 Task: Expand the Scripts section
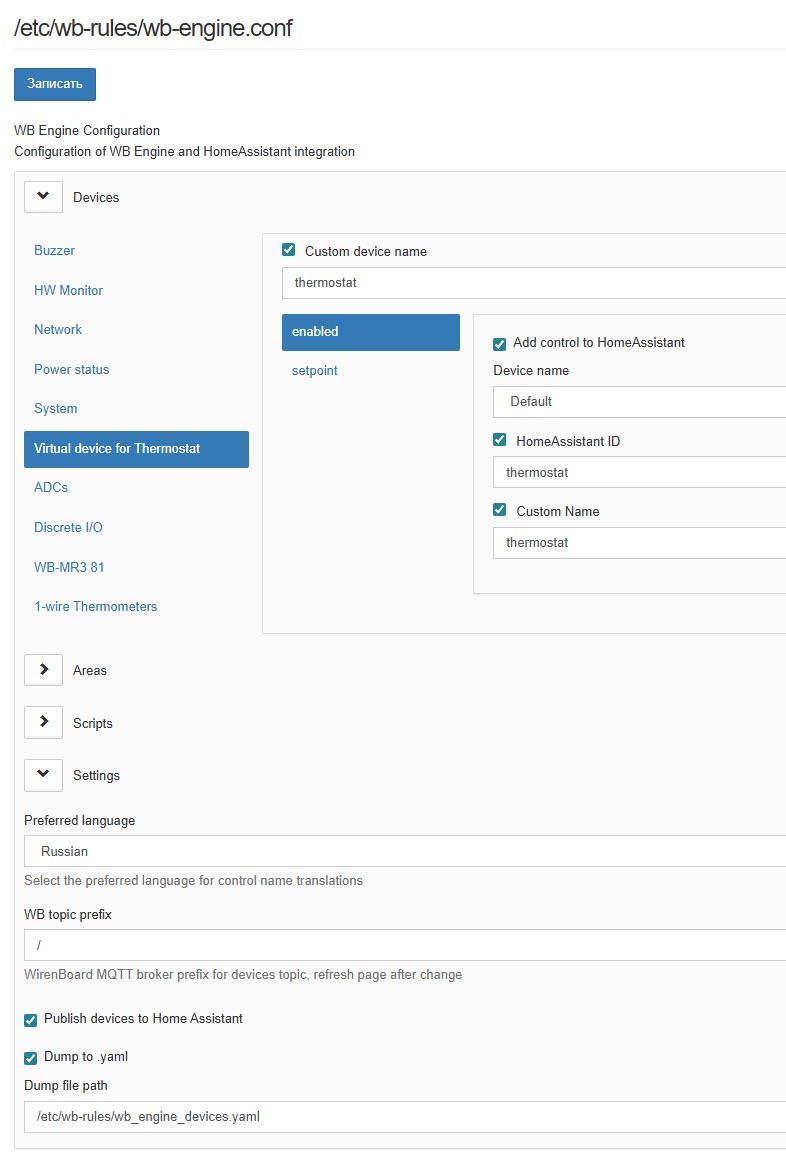coord(43,722)
